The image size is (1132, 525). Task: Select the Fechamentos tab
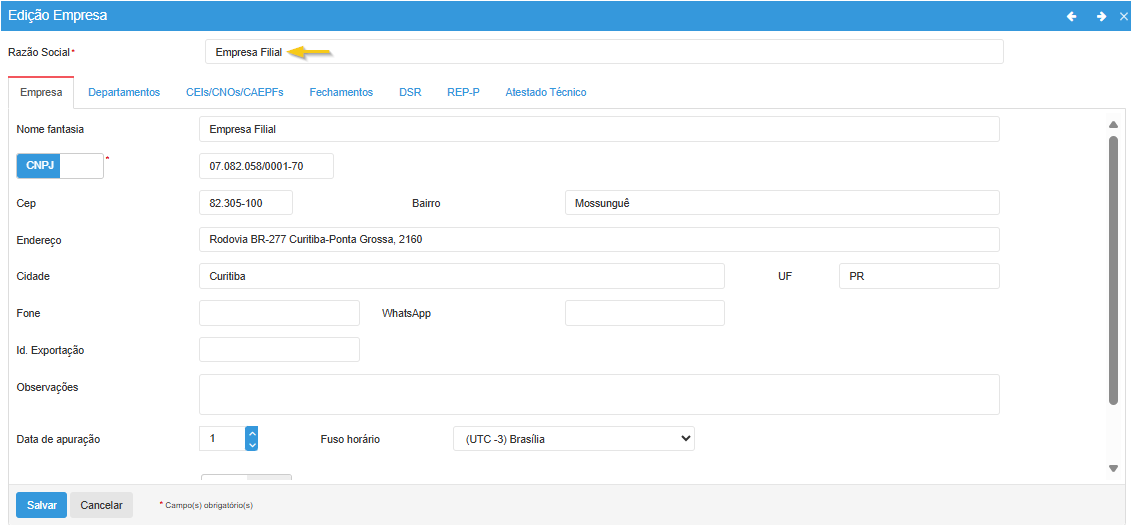[x=341, y=92]
